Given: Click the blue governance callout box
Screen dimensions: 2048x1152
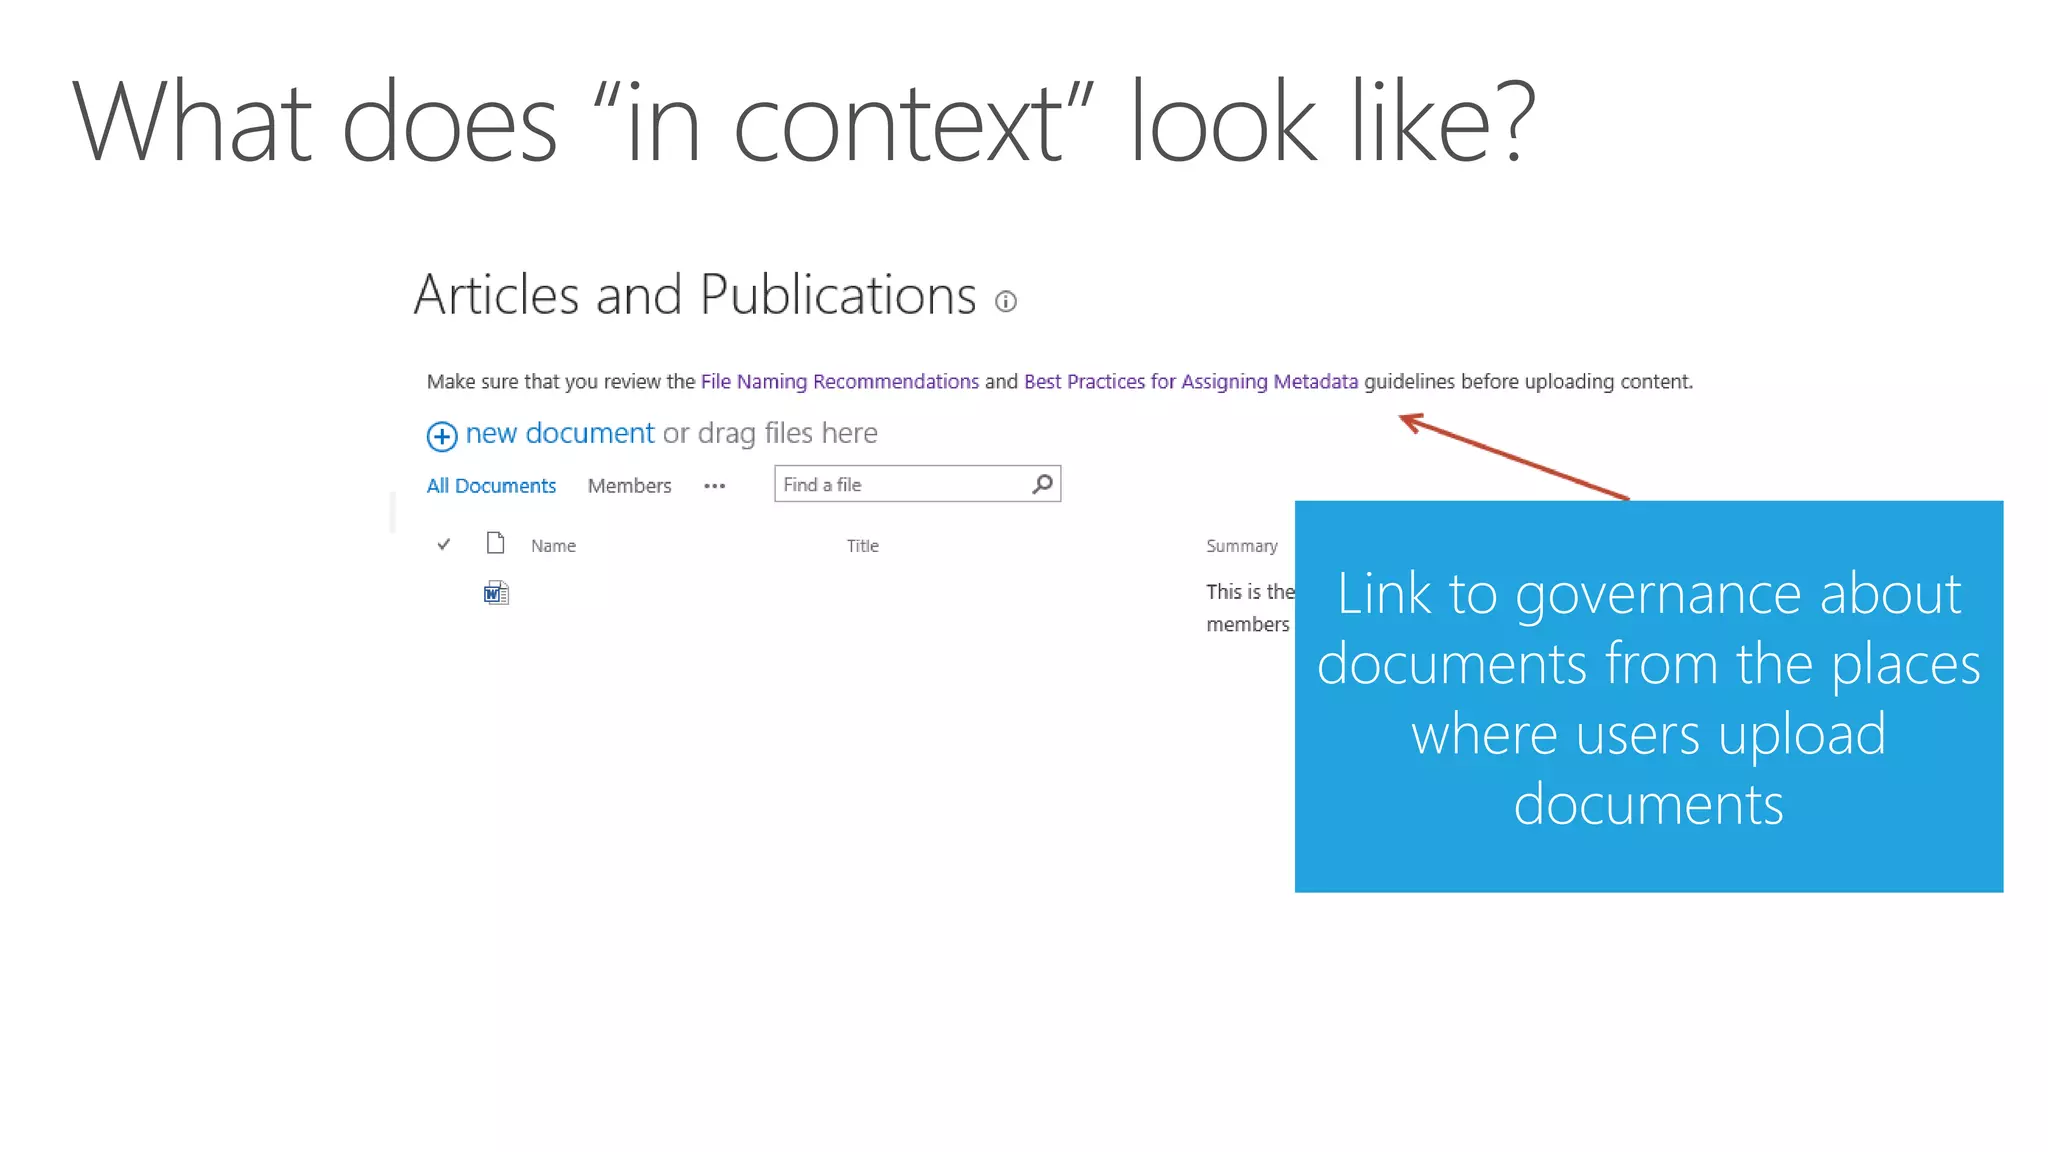Looking at the screenshot, I should [1648, 696].
